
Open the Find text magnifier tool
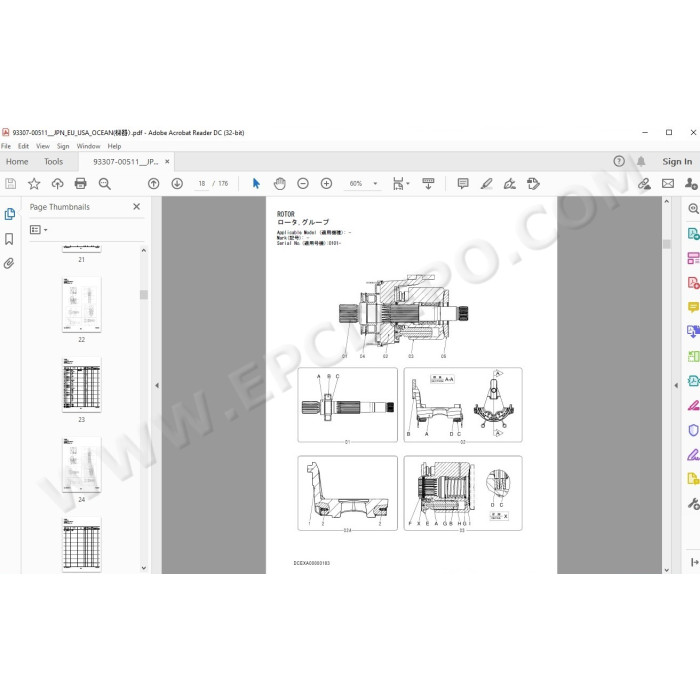click(104, 183)
